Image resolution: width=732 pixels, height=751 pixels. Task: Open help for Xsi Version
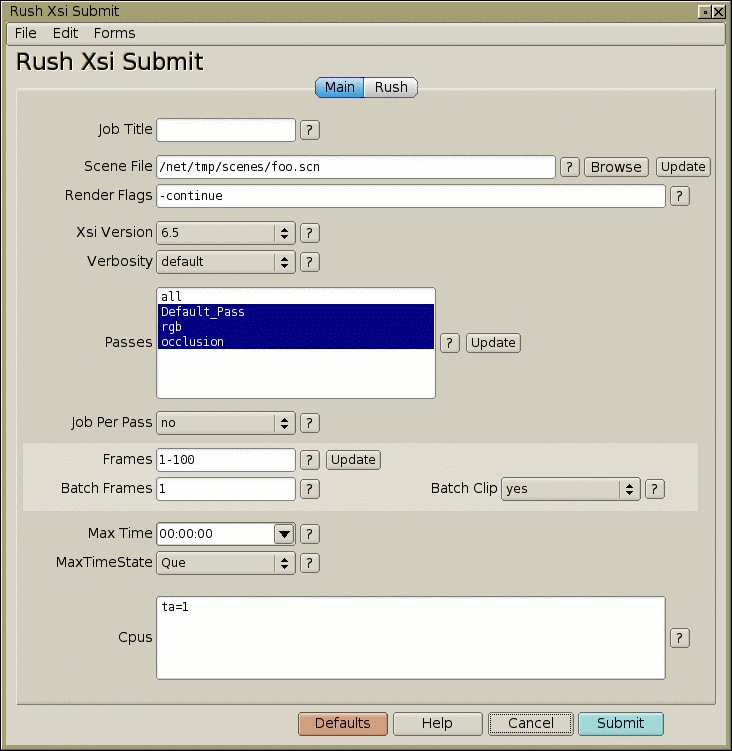309,233
